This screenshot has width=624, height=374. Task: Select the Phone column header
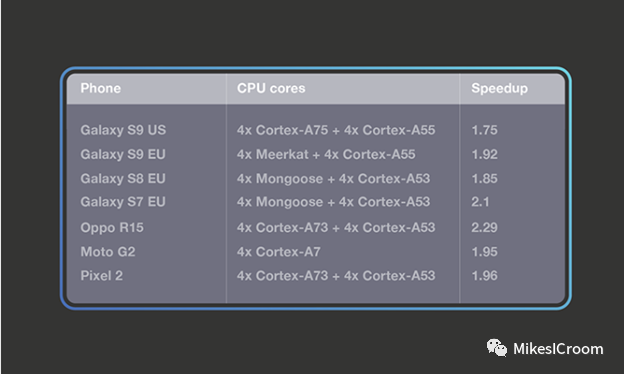point(101,88)
